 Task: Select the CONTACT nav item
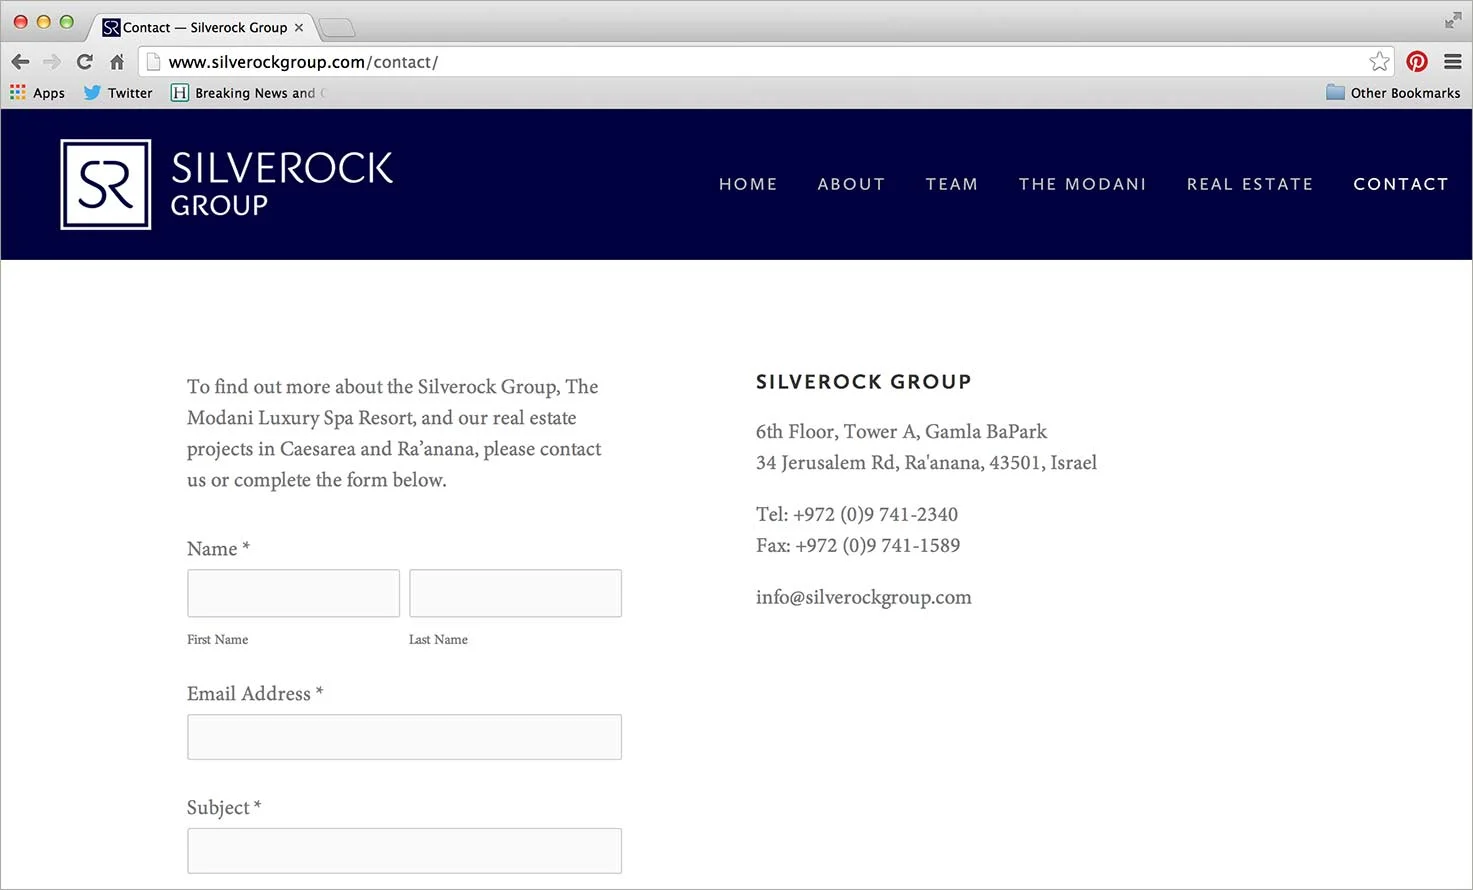click(1401, 184)
